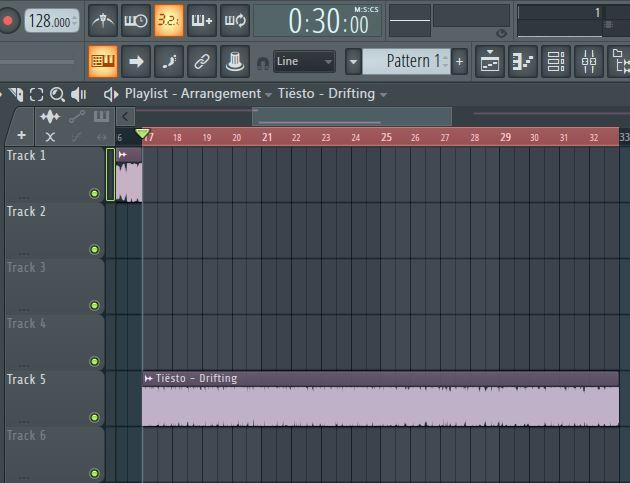Toggle step editing footprint icon
Screen dimensions: 630x483
pos(169,61)
